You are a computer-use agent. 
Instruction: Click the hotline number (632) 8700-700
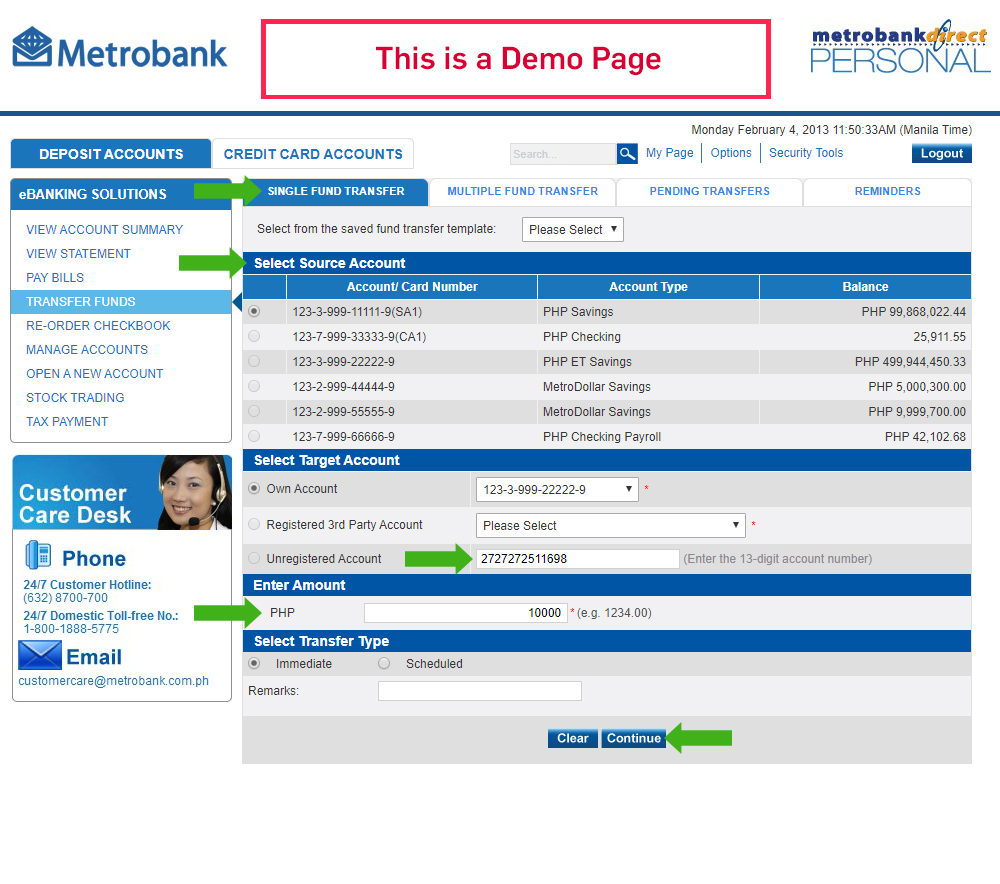pyautogui.click(x=66, y=598)
